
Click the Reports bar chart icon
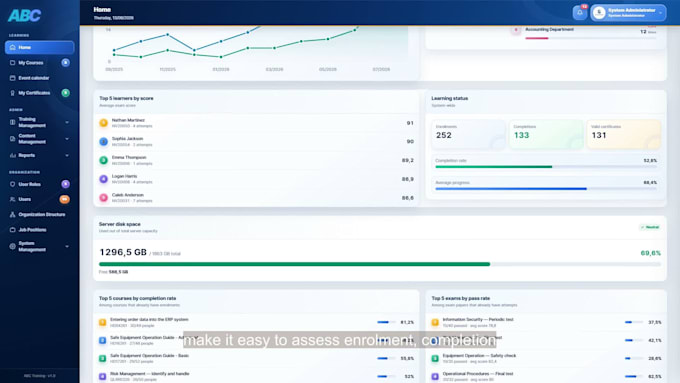[x=13, y=155]
